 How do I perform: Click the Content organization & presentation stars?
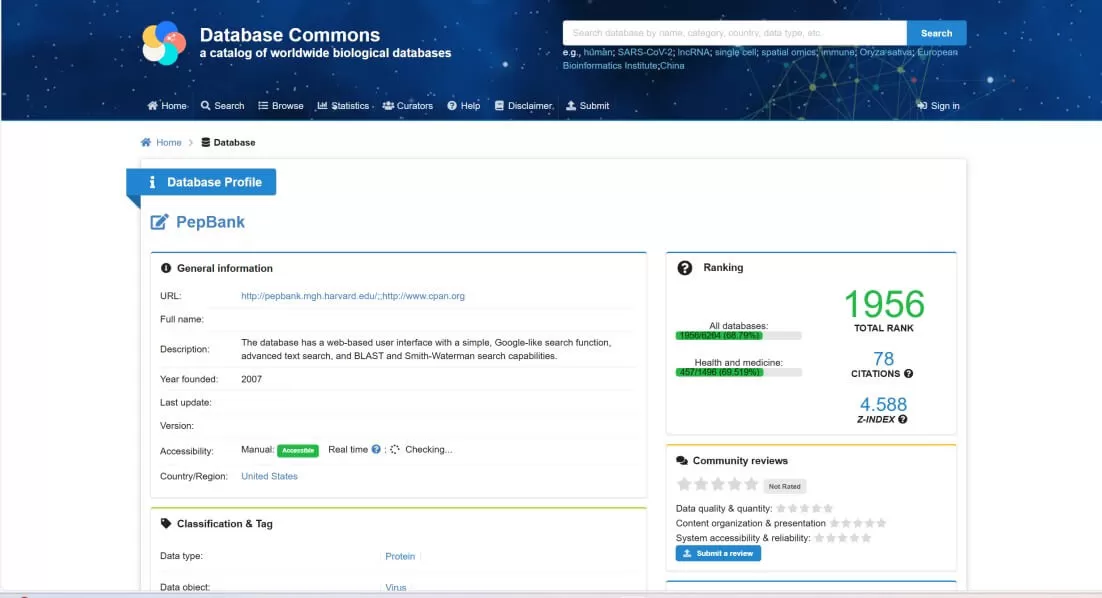click(858, 524)
